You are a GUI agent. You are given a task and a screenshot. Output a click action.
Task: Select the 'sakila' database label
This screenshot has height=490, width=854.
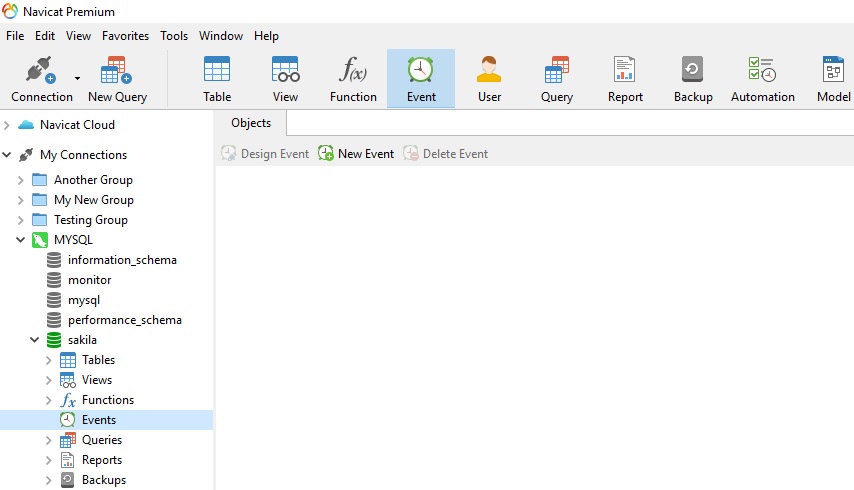coord(82,340)
